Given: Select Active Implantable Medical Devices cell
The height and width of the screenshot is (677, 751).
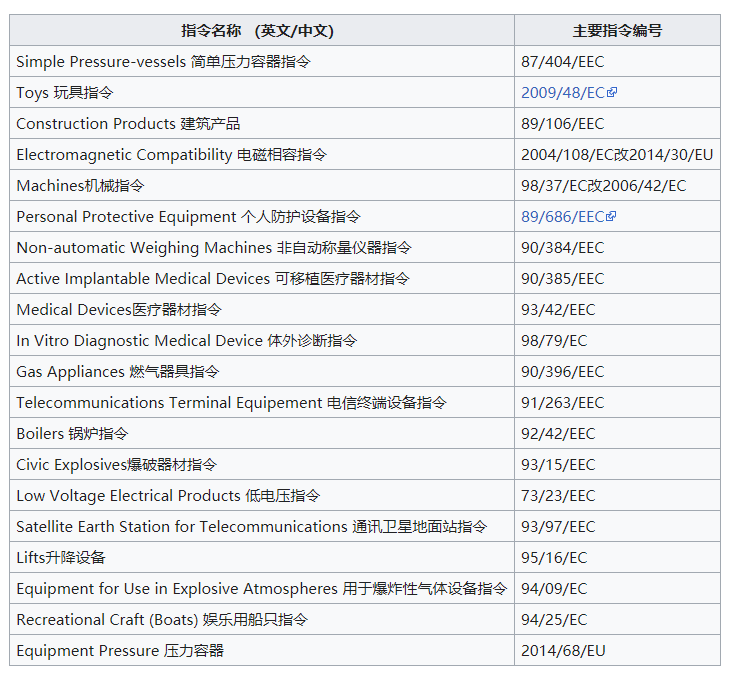Looking at the screenshot, I should click(x=262, y=278).
